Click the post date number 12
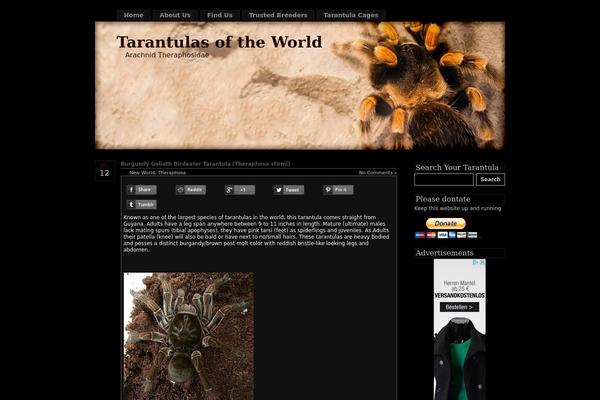600x400 pixels. pyautogui.click(x=104, y=173)
